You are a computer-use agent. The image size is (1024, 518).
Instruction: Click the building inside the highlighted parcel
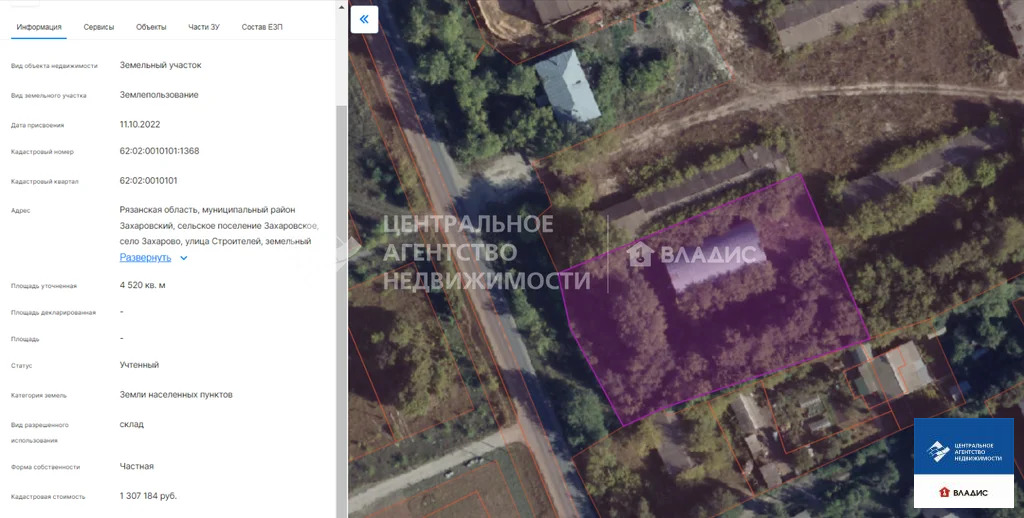714,255
